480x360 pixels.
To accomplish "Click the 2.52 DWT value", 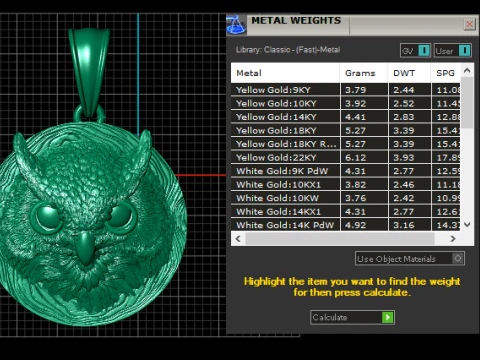I will coord(403,103).
